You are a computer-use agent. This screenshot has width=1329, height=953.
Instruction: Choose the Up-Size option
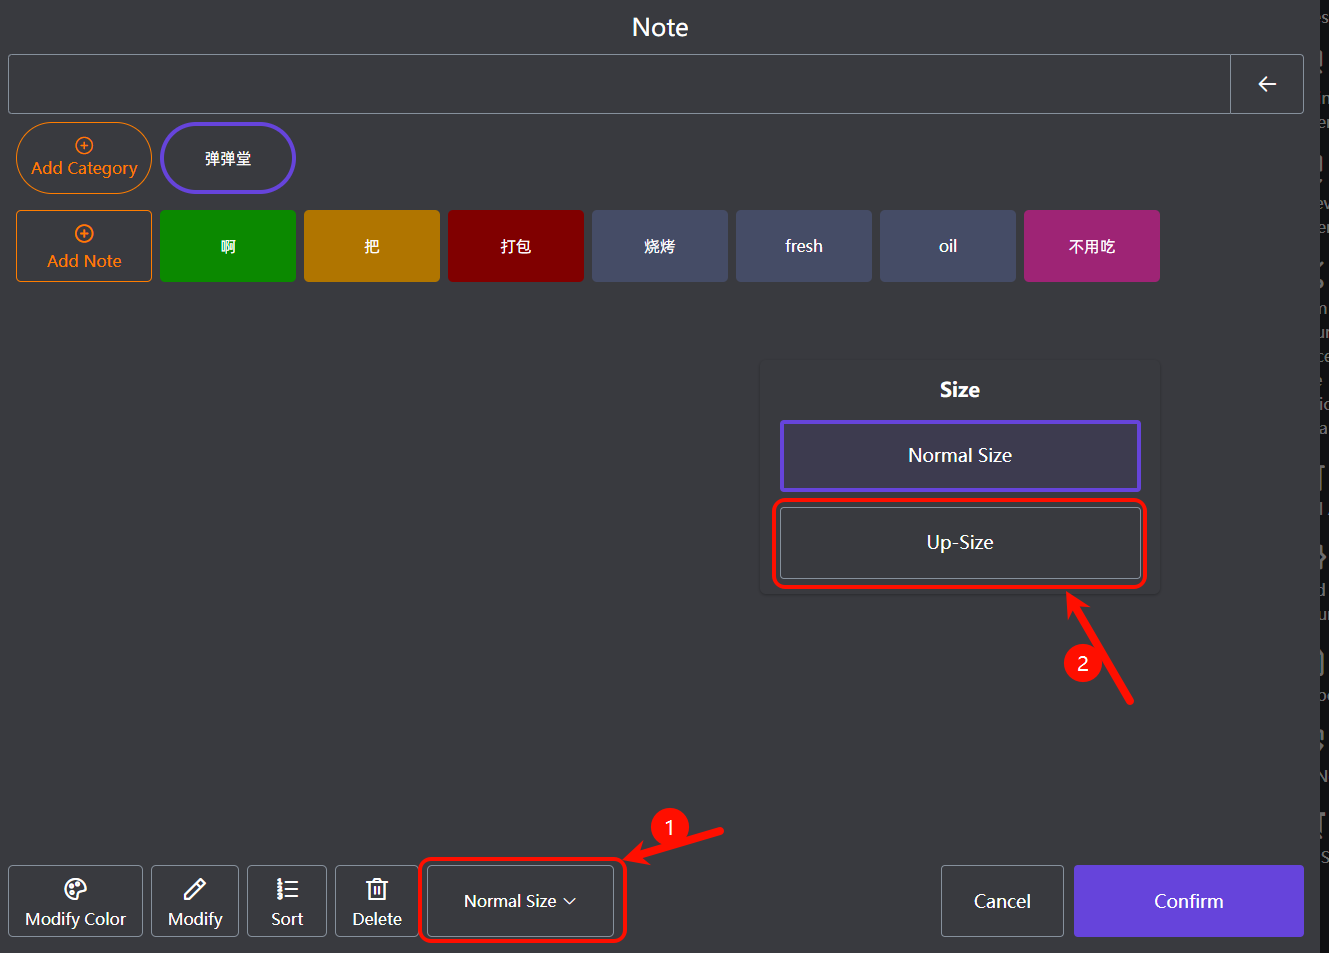pos(959,543)
